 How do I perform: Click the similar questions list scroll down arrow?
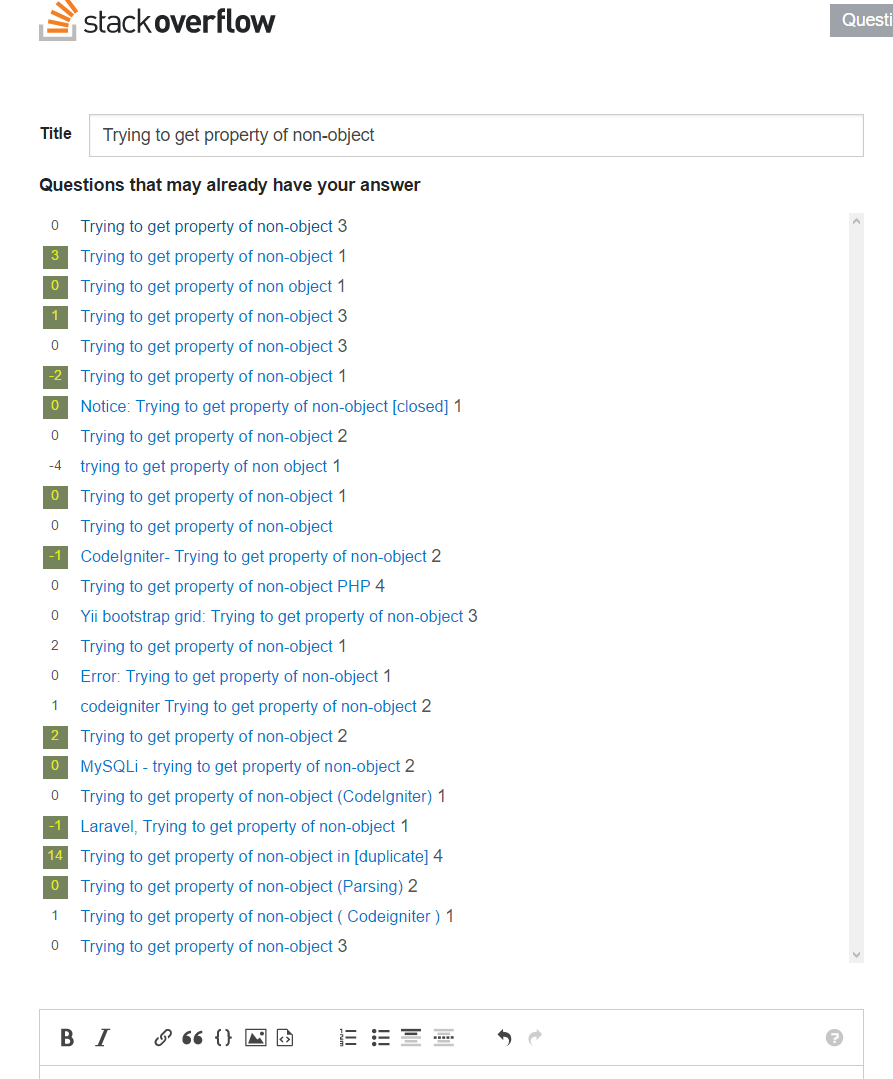pos(857,954)
